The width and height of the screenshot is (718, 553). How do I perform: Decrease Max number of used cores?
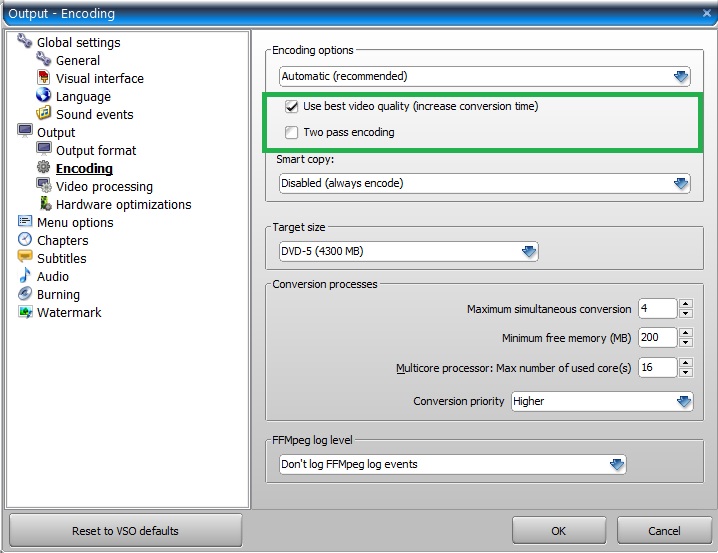(x=685, y=373)
